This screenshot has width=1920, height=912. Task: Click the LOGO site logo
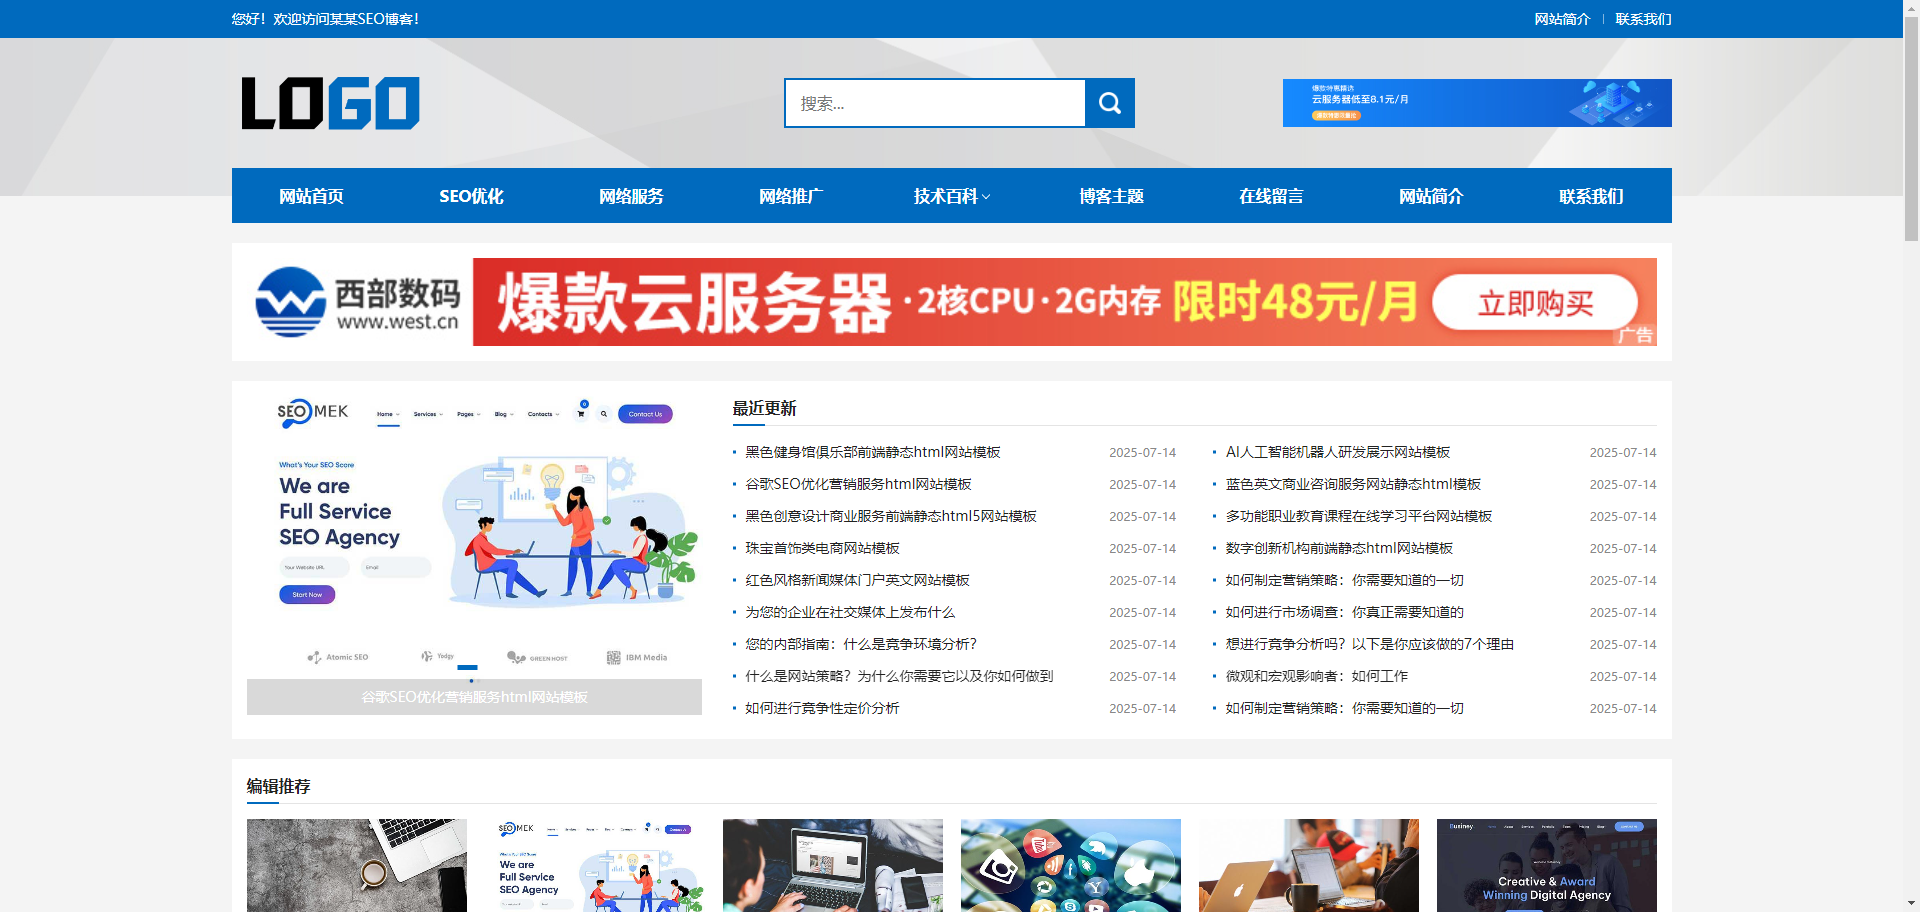coord(331,103)
